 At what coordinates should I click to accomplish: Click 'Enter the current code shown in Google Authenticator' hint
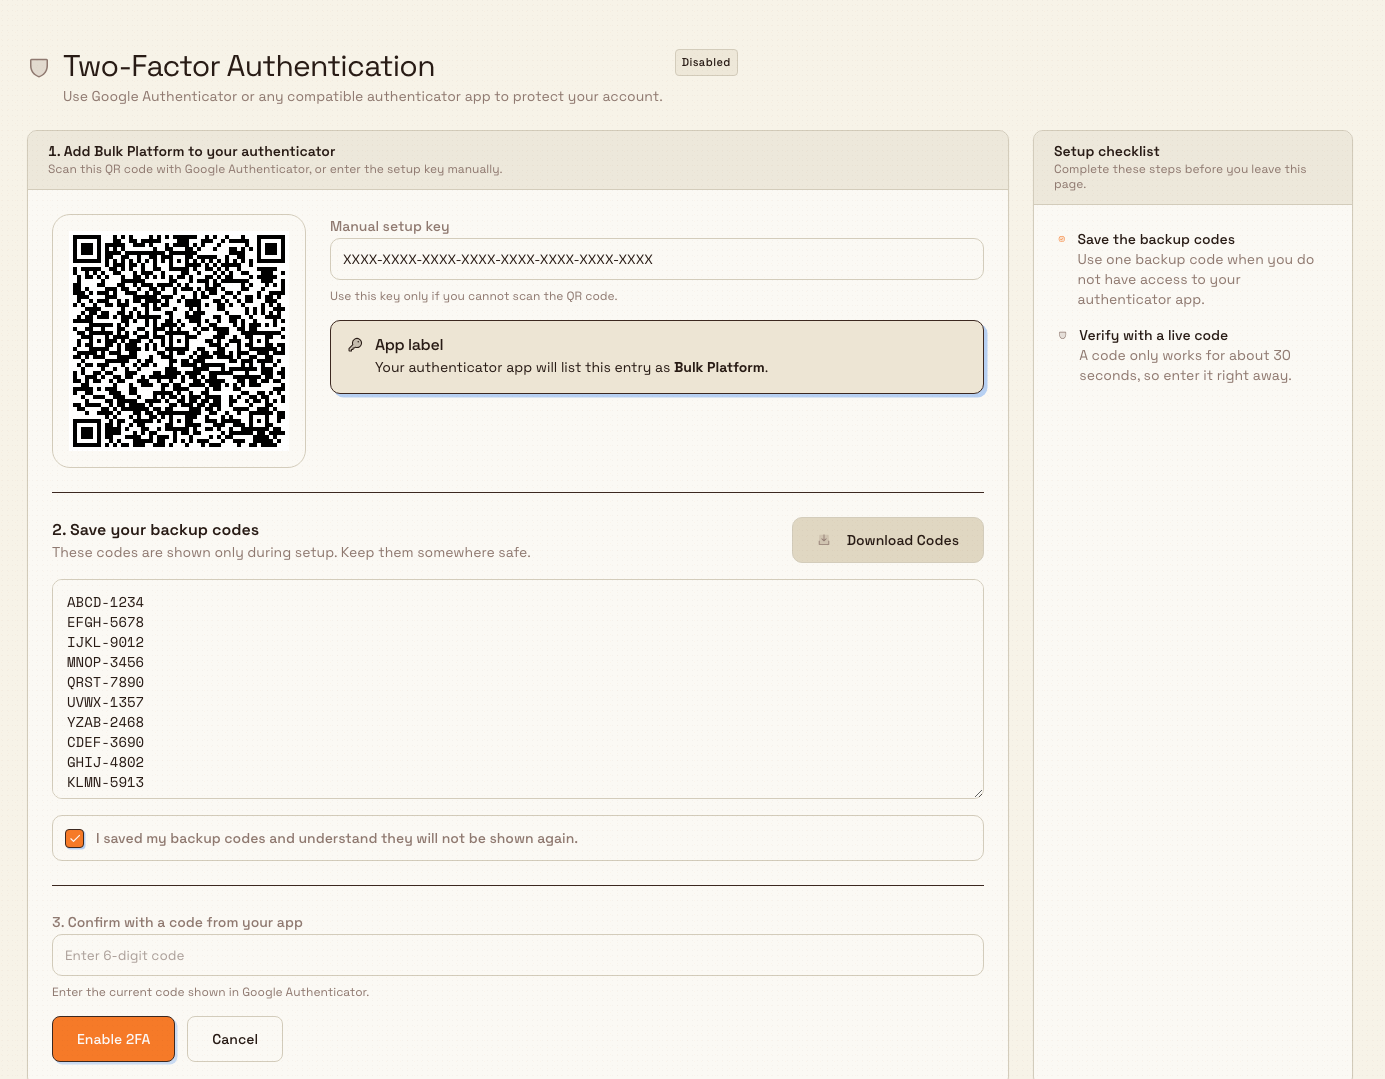211,992
